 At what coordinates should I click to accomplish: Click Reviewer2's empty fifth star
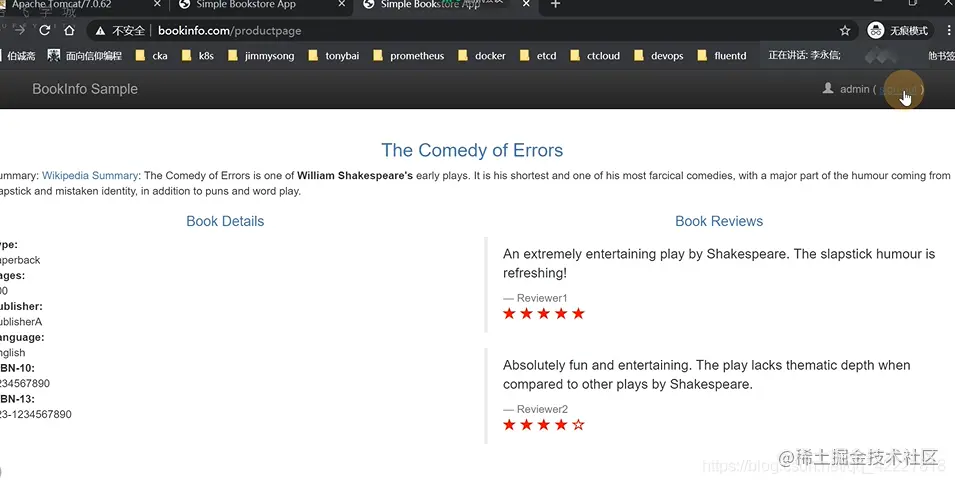point(578,425)
